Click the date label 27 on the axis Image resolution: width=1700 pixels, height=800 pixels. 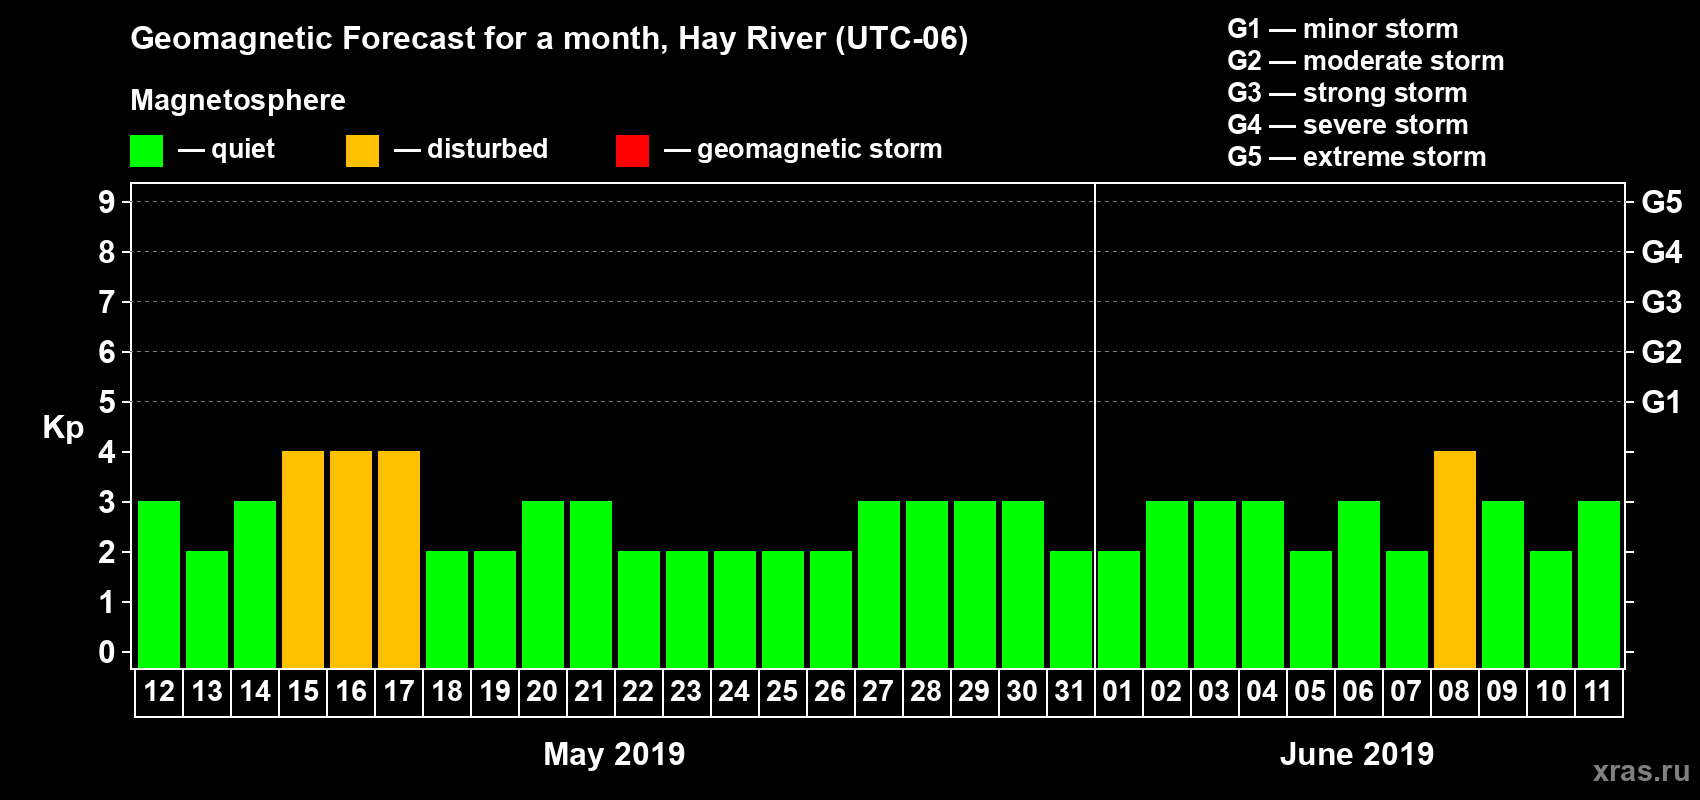click(879, 691)
